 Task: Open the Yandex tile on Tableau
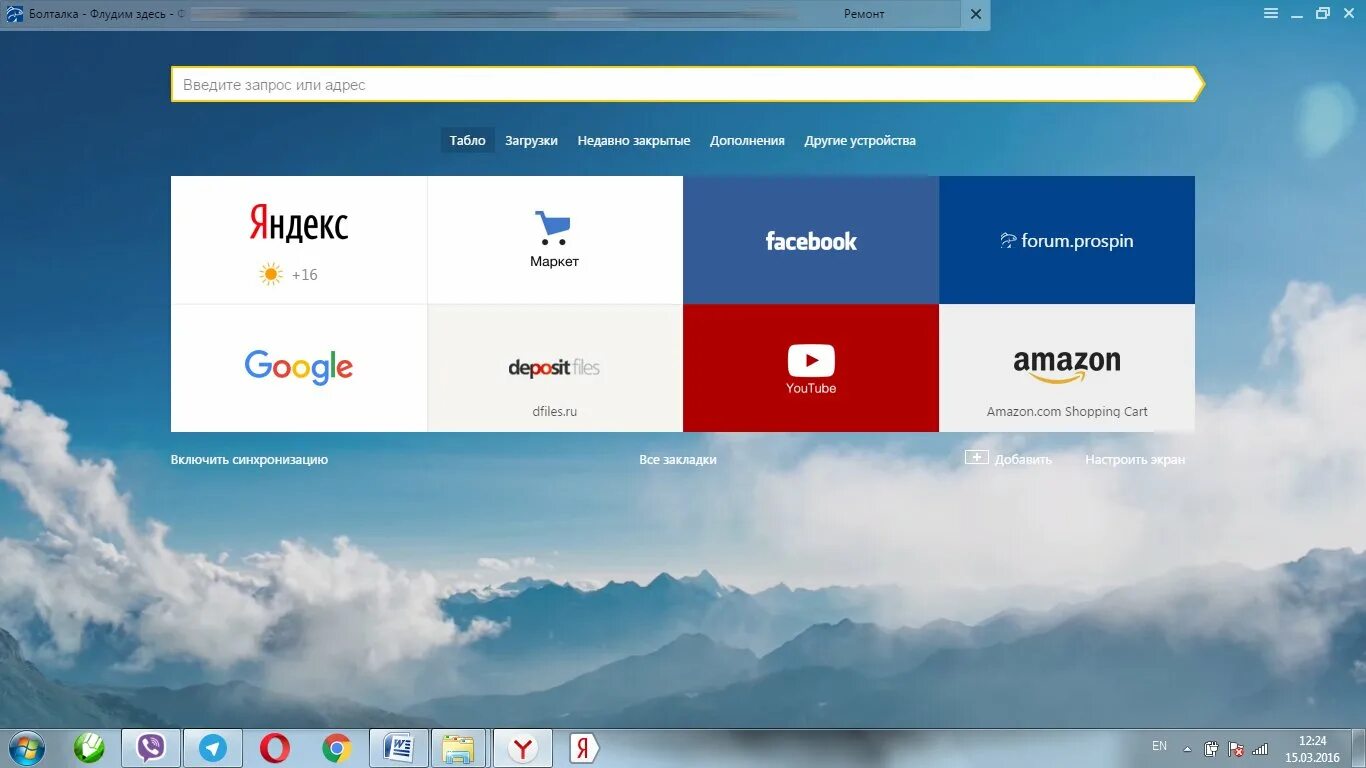point(299,240)
